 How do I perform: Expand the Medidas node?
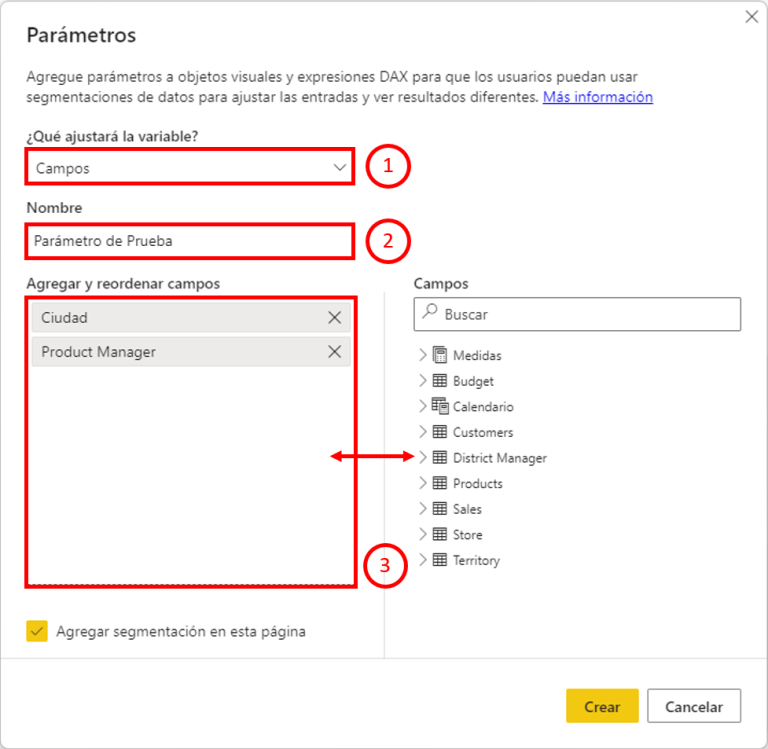pos(423,355)
